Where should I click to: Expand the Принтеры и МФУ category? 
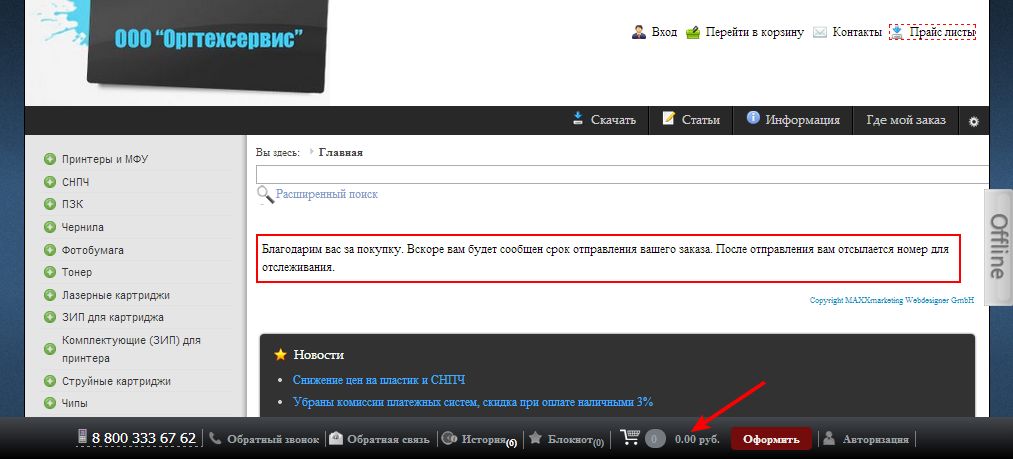(x=50, y=160)
